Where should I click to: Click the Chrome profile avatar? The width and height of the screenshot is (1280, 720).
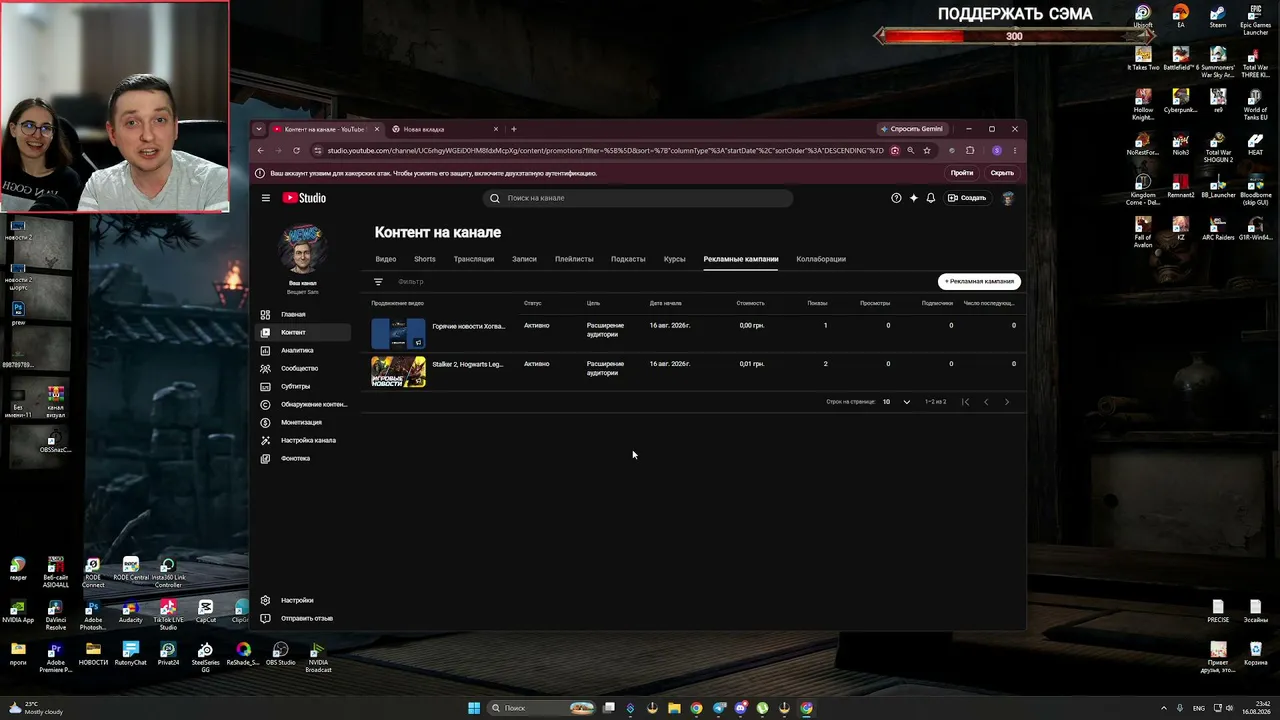point(997,151)
